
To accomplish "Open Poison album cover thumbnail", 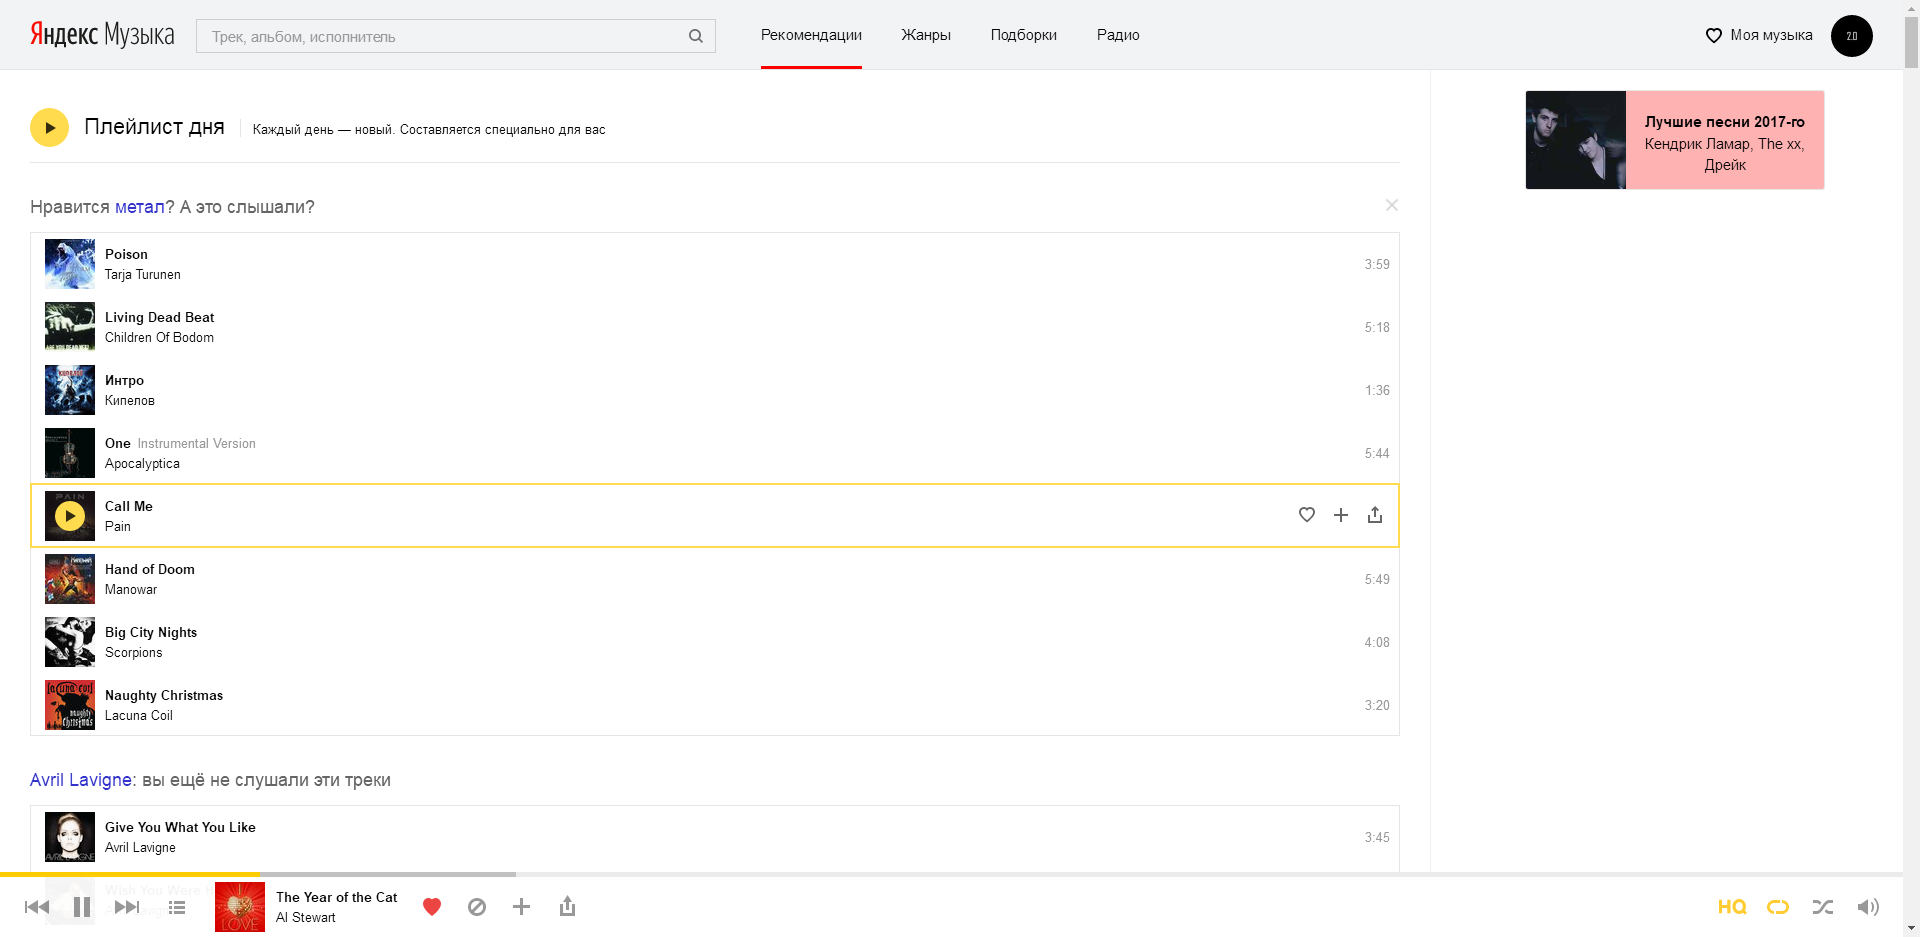I will [x=70, y=264].
